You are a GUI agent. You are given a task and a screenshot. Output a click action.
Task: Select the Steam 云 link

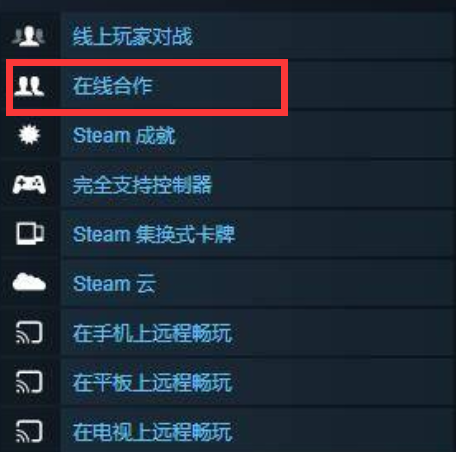pyautogui.click(x=114, y=283)
